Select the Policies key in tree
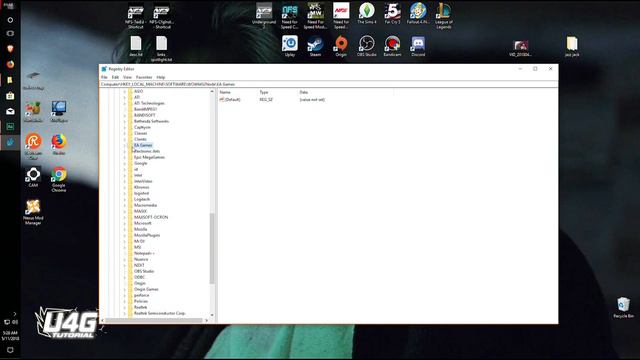The image size is (640, 360). point(141,301)
